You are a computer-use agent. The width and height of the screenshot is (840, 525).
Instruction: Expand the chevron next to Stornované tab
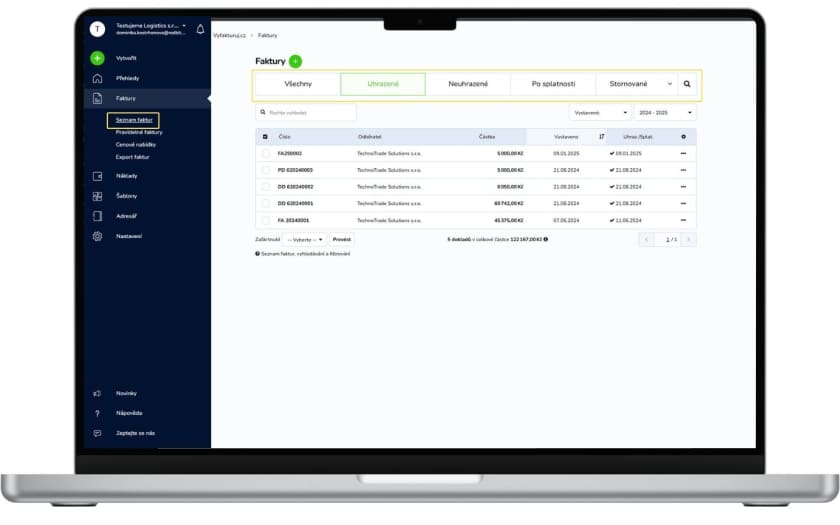pyautogui.click(x=670, y=84)
